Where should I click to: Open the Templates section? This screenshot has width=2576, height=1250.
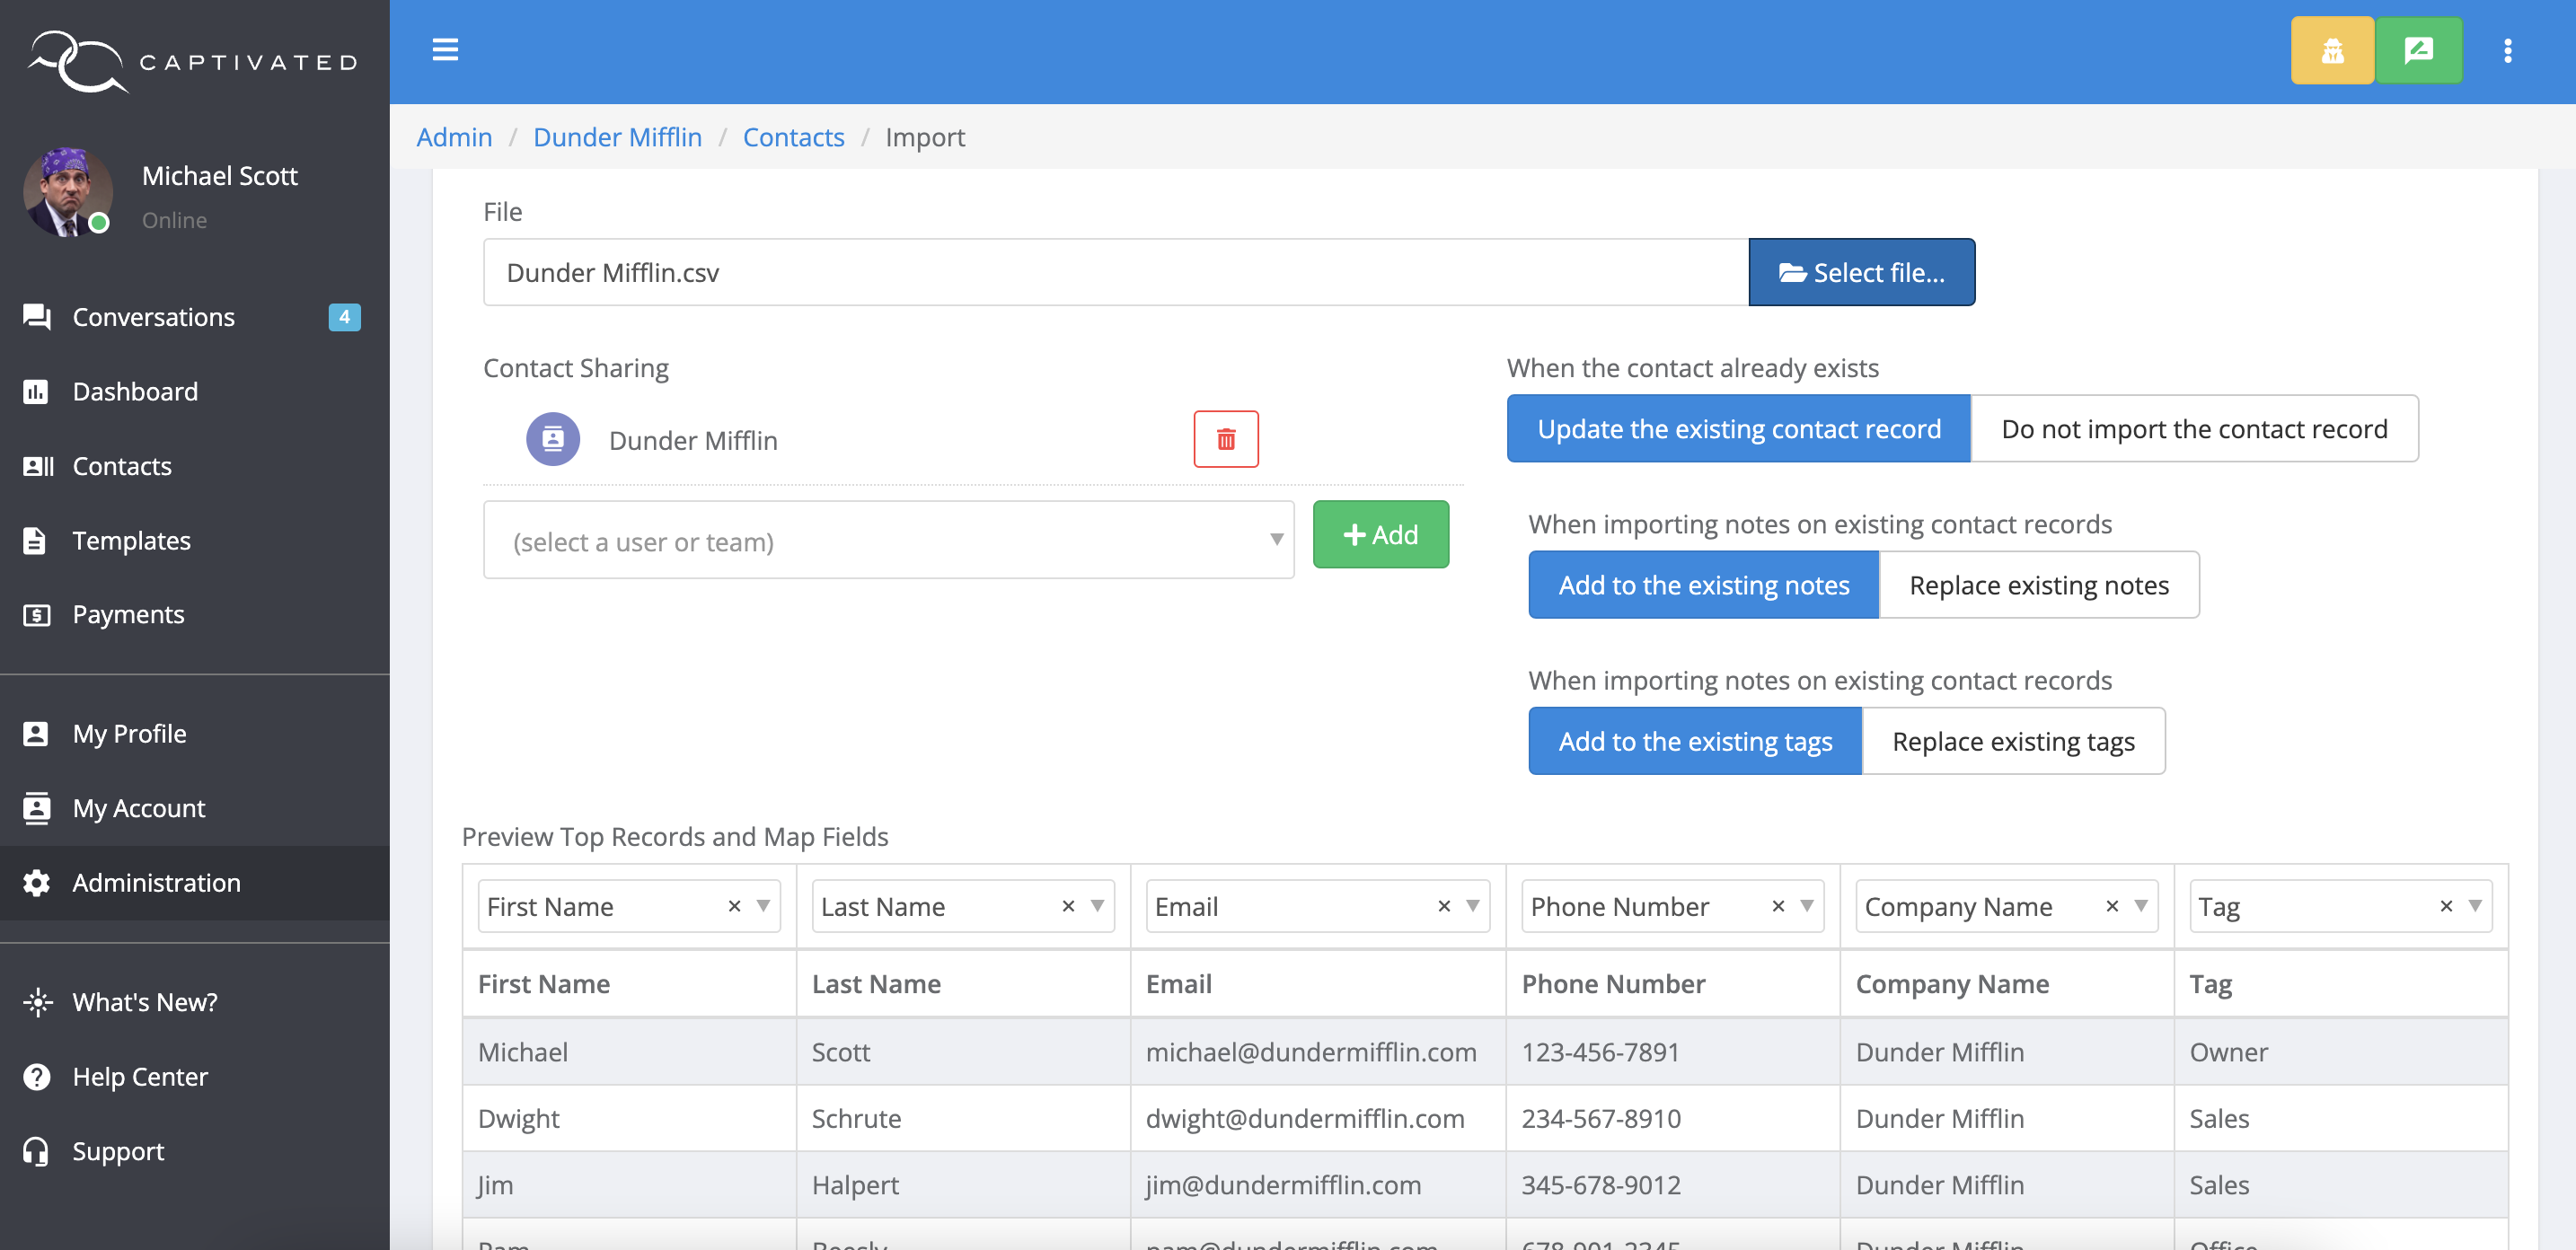[131, 540]
